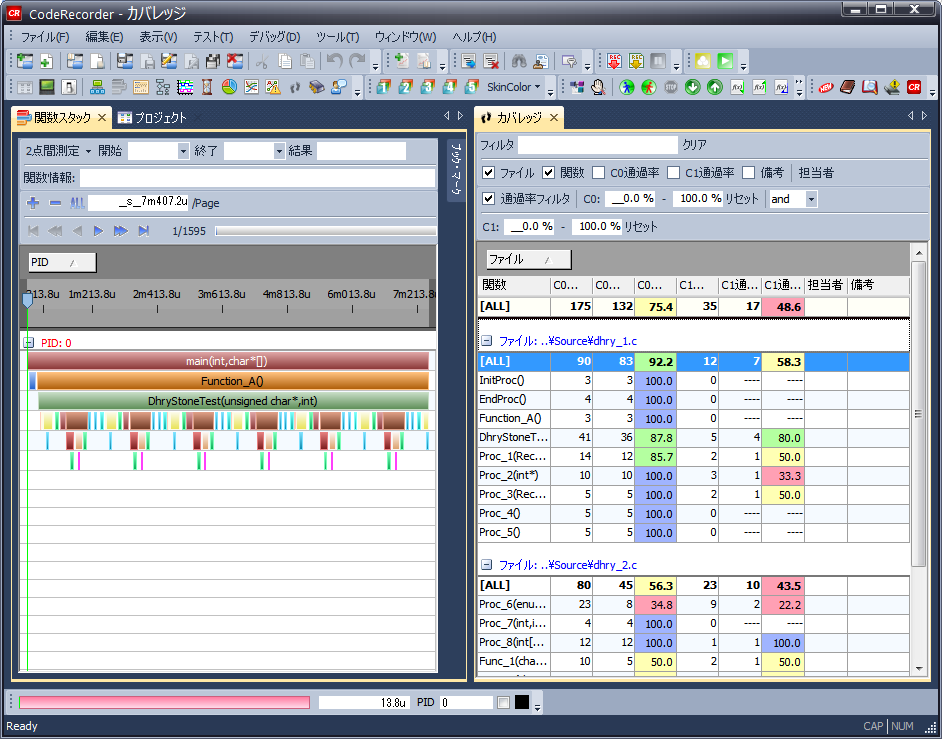This screenshot has width=942, height=739.
Task: Enable the 備考 checkbox
Action: [749, 173]
